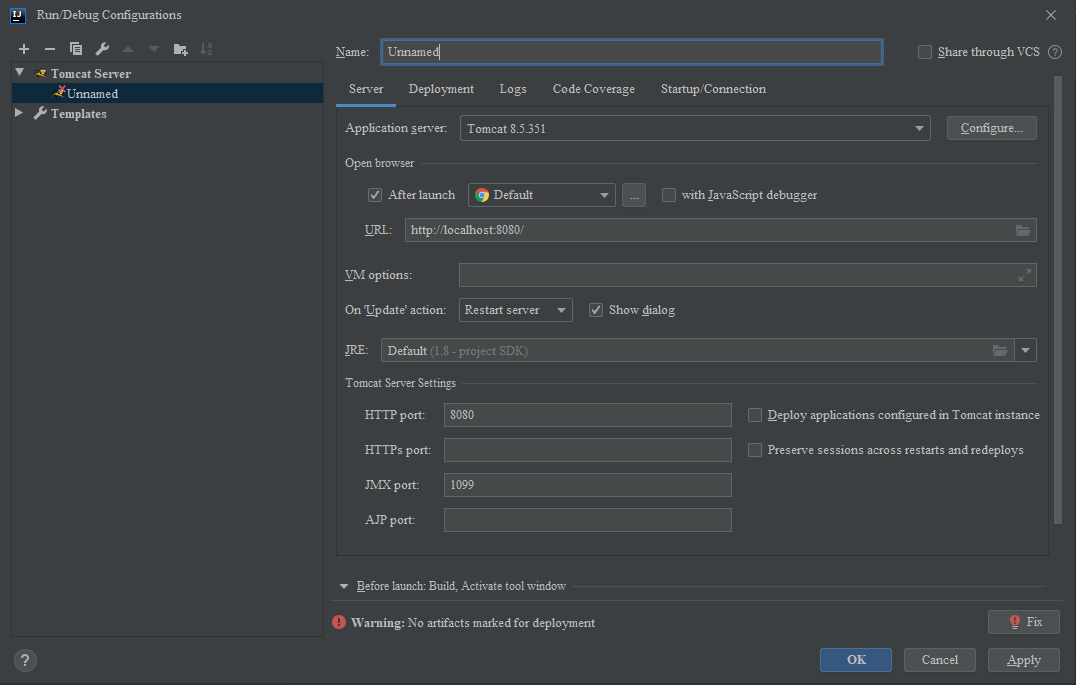
Task: Click the Templates label in the tree
Action: point(79,114)
